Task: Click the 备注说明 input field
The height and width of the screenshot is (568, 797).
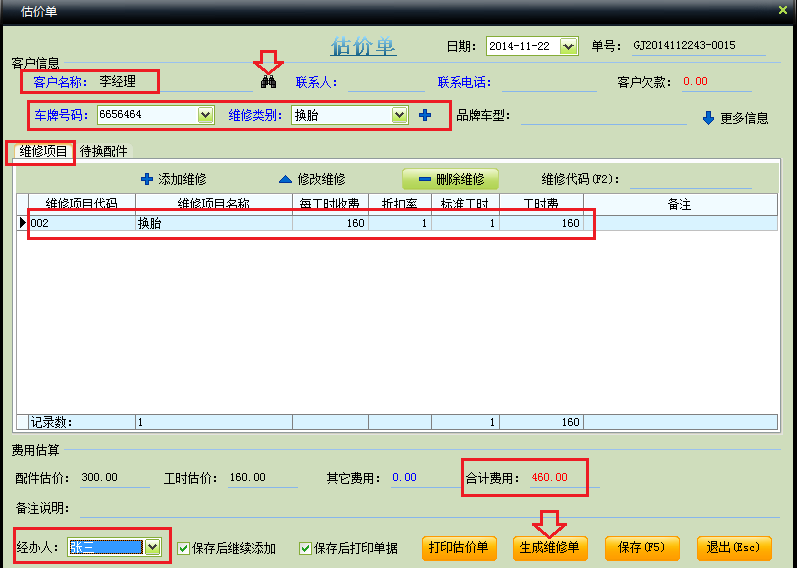Action: [x=430, y=508]
